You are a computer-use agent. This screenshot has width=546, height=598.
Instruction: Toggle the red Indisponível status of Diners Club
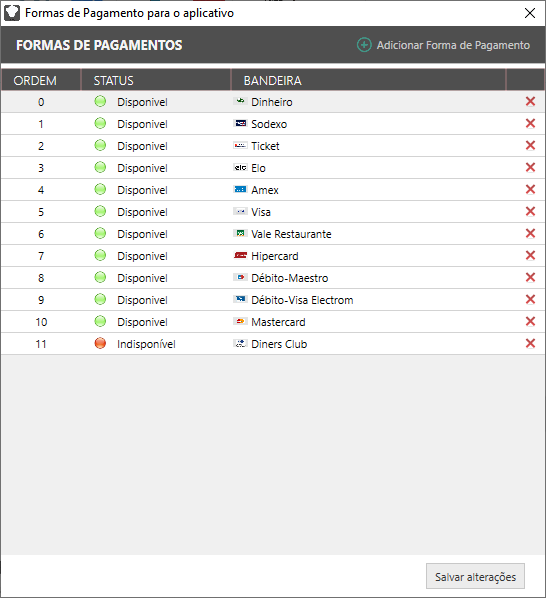click(100, 343)
